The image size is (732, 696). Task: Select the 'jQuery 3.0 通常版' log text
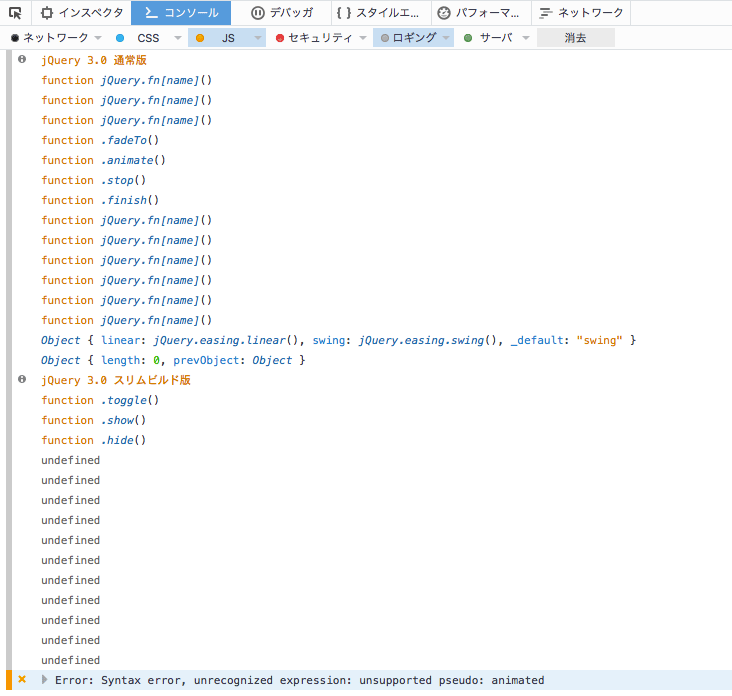(94, 60)
